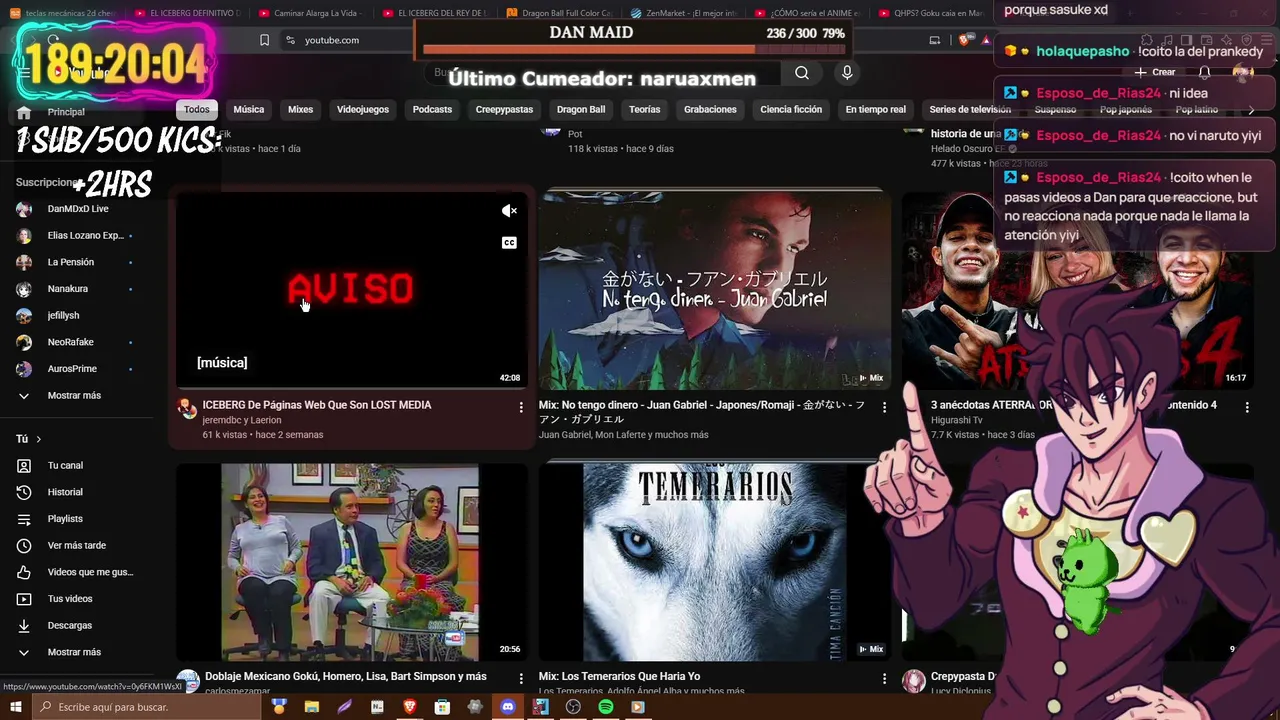Select the Creepypastas filter chip

pyautogui.click(x=505, y=110)
